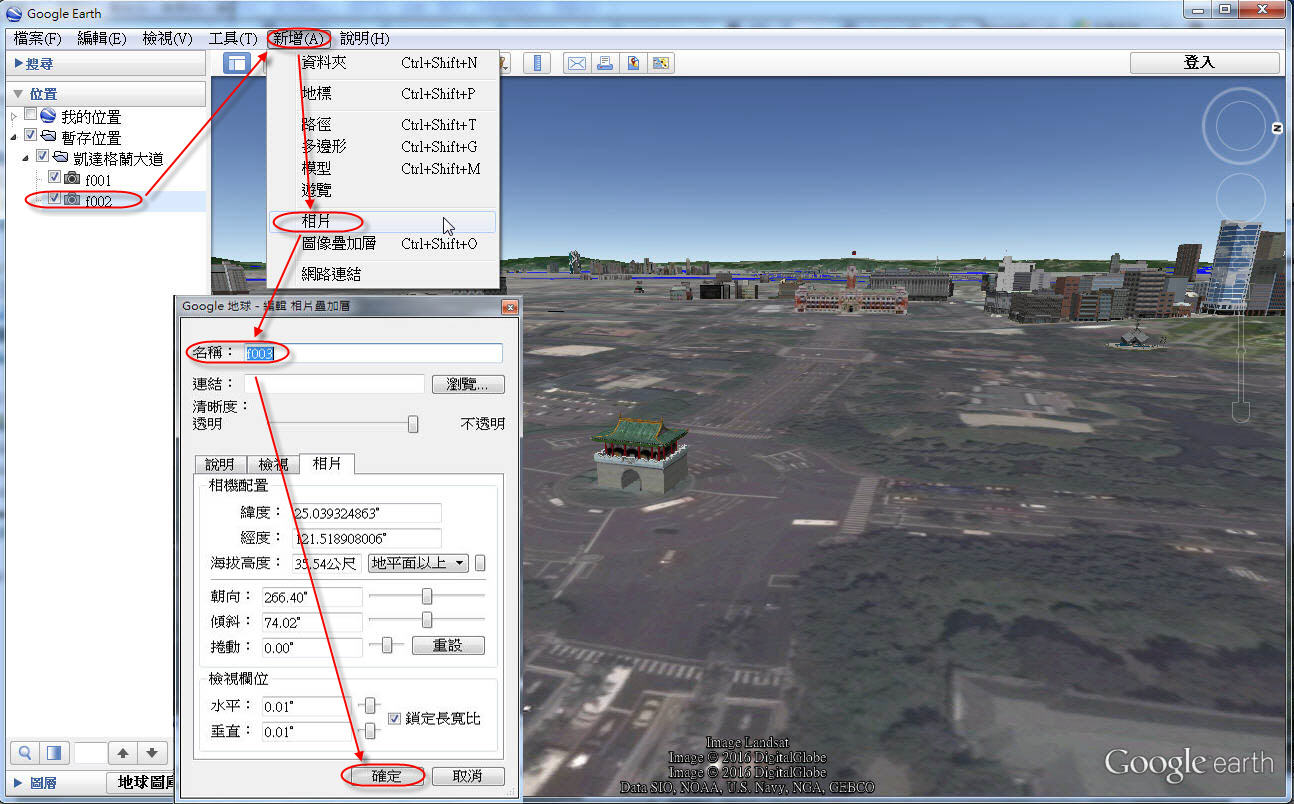
Task: Click the 連結 link input field
Action: (x=334, y=384)
